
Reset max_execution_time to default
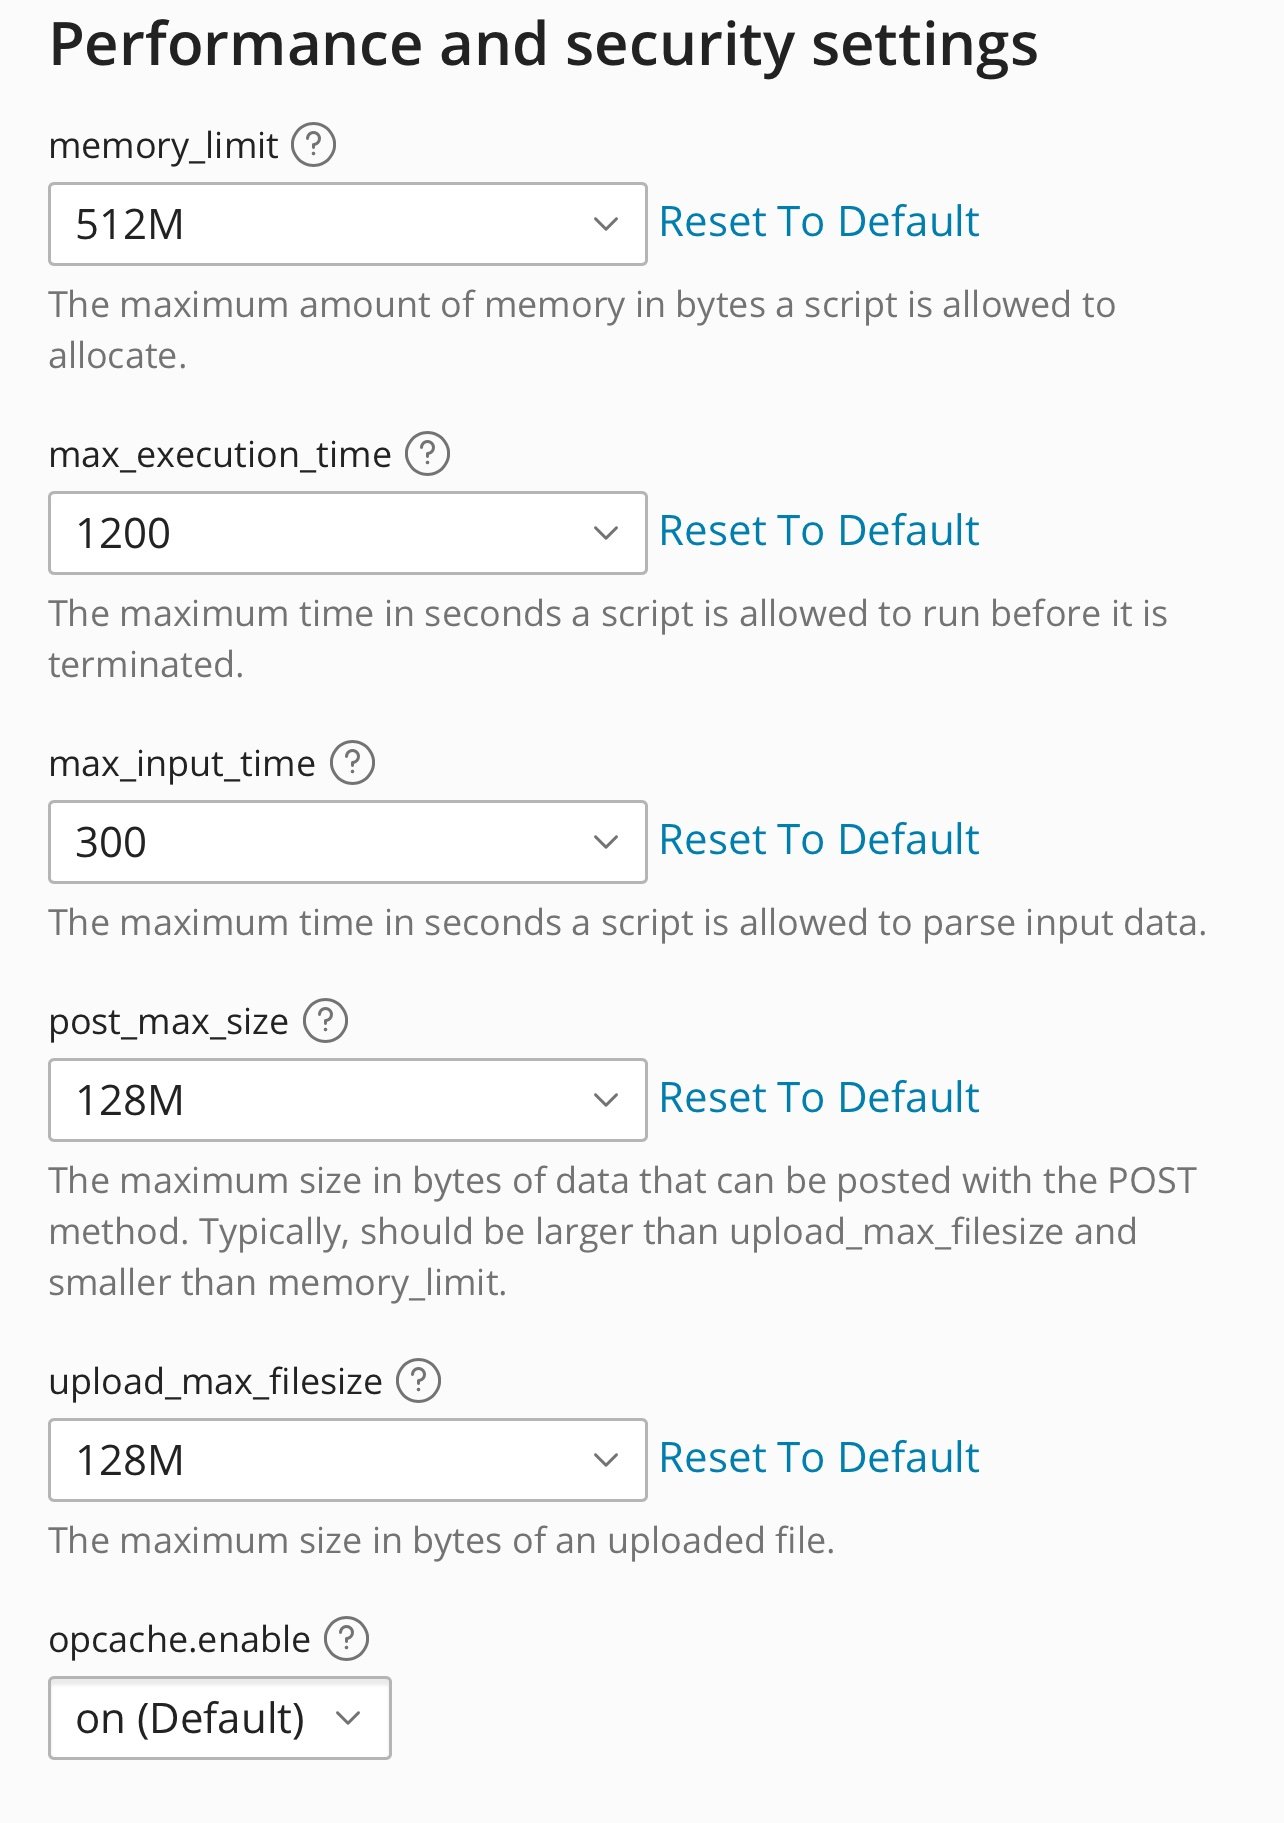[819, 531]
